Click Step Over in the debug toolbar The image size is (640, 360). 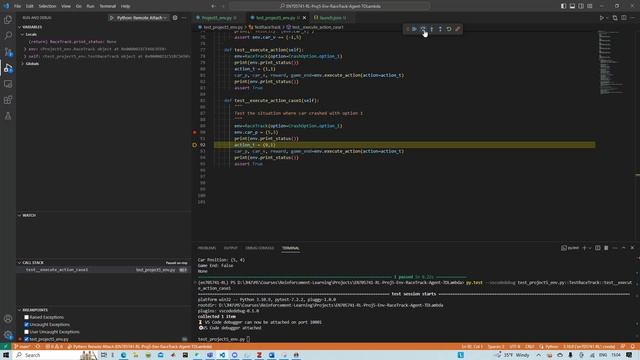click(423, 29)
